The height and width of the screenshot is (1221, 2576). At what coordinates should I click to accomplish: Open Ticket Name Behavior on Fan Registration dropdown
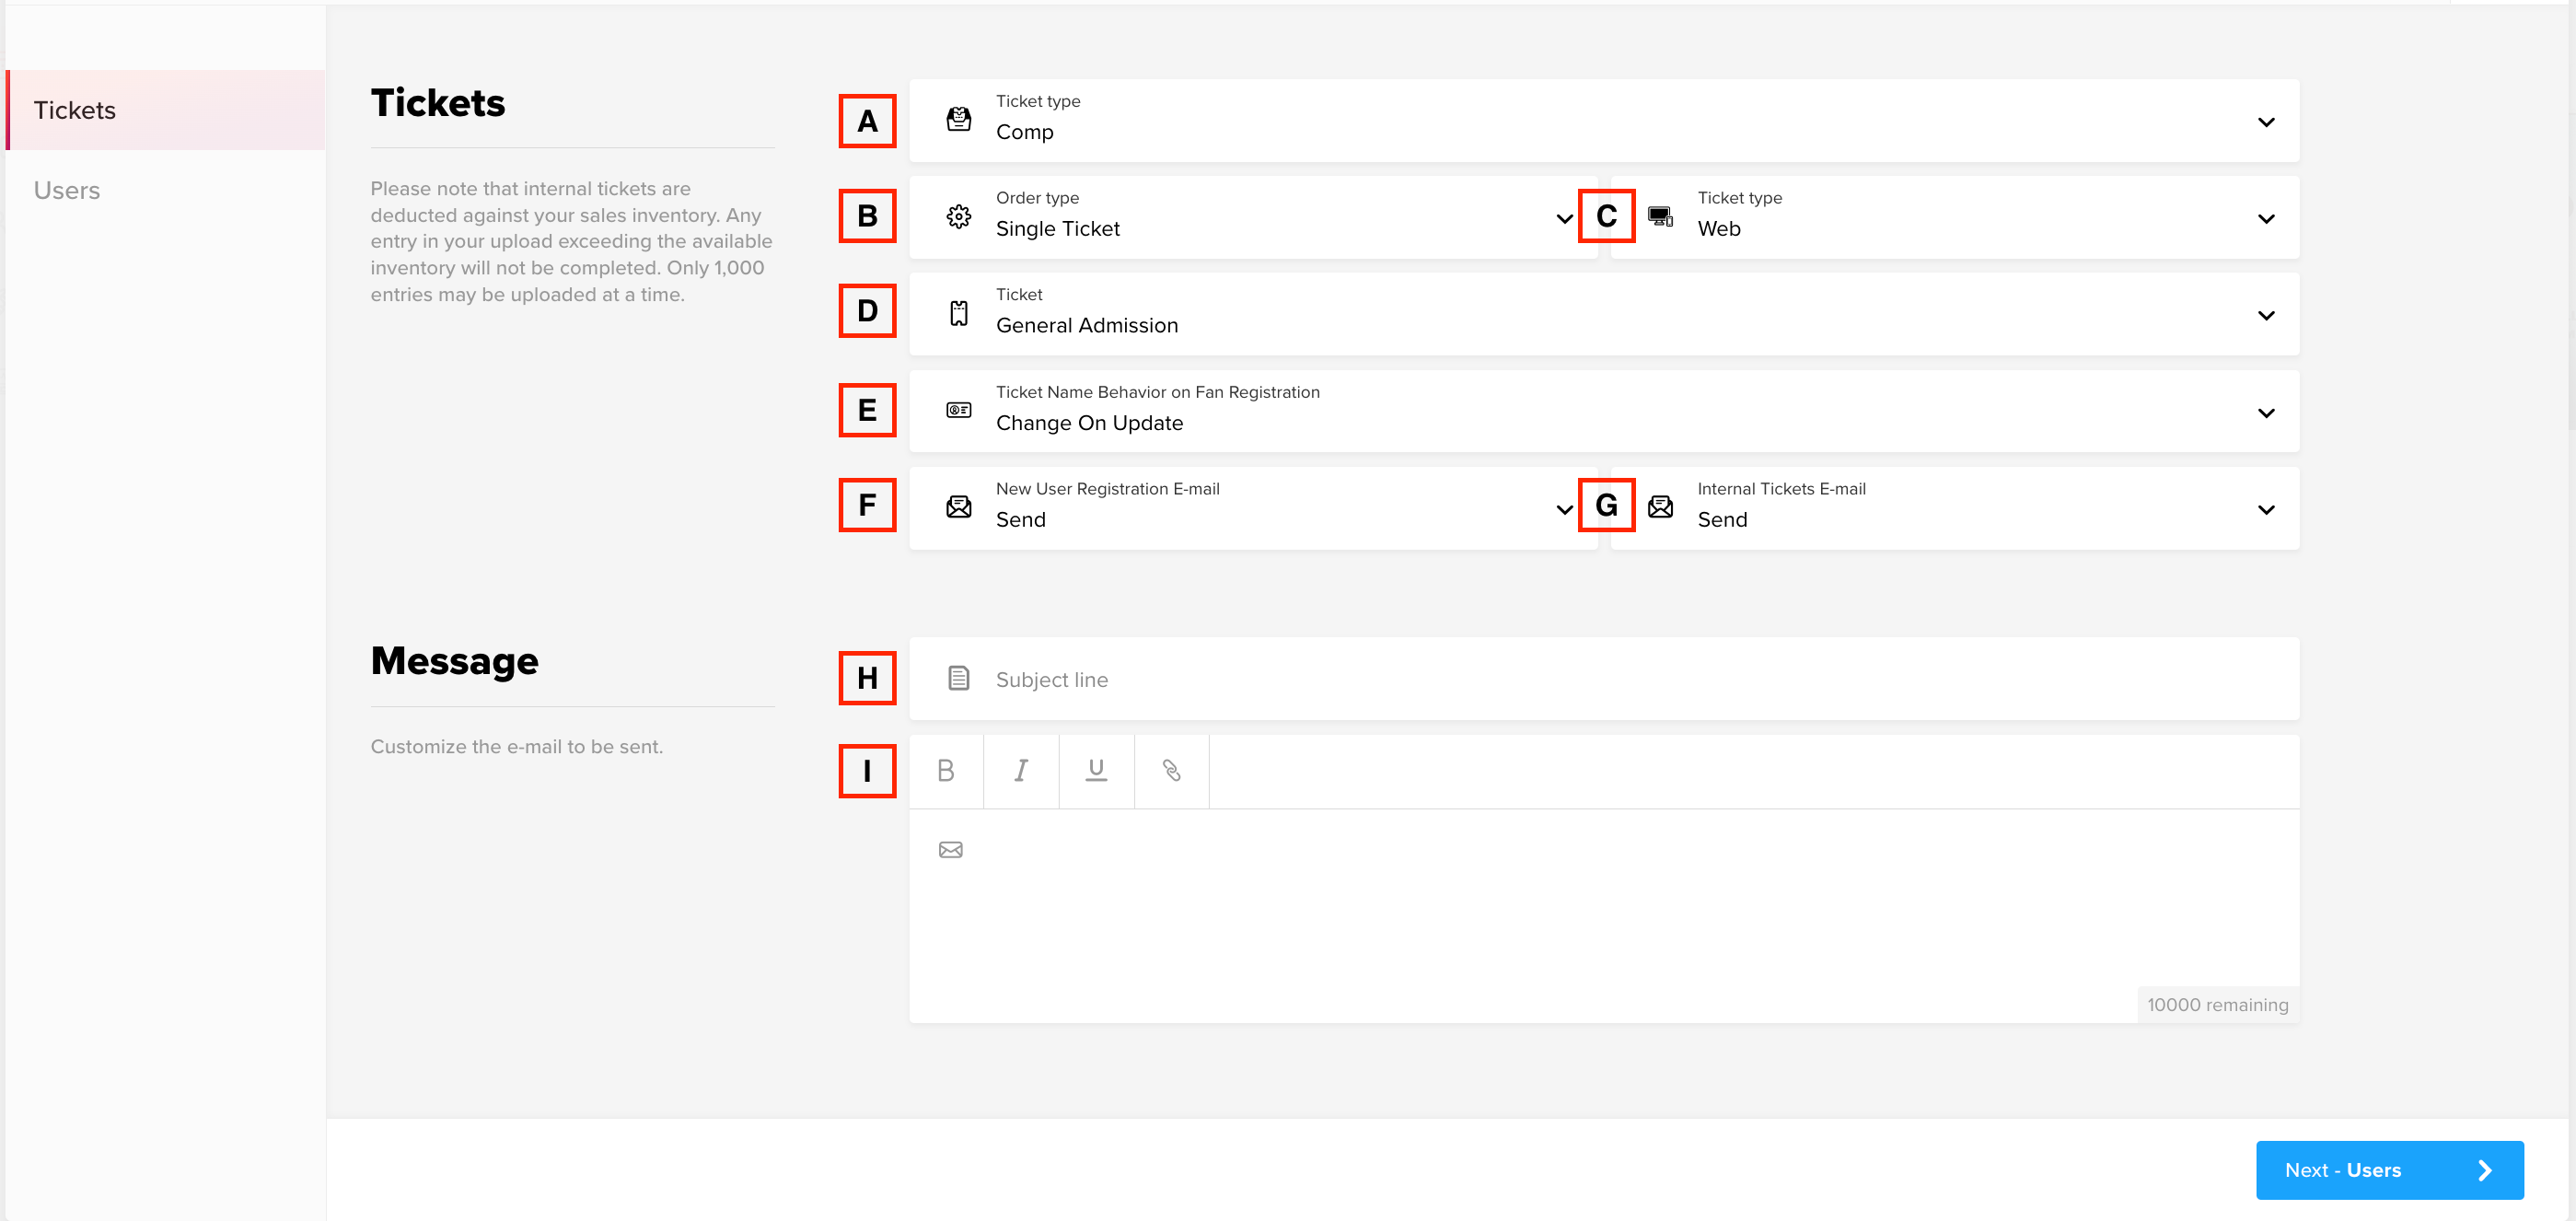pyautogui.click(x=1604, y=411)
